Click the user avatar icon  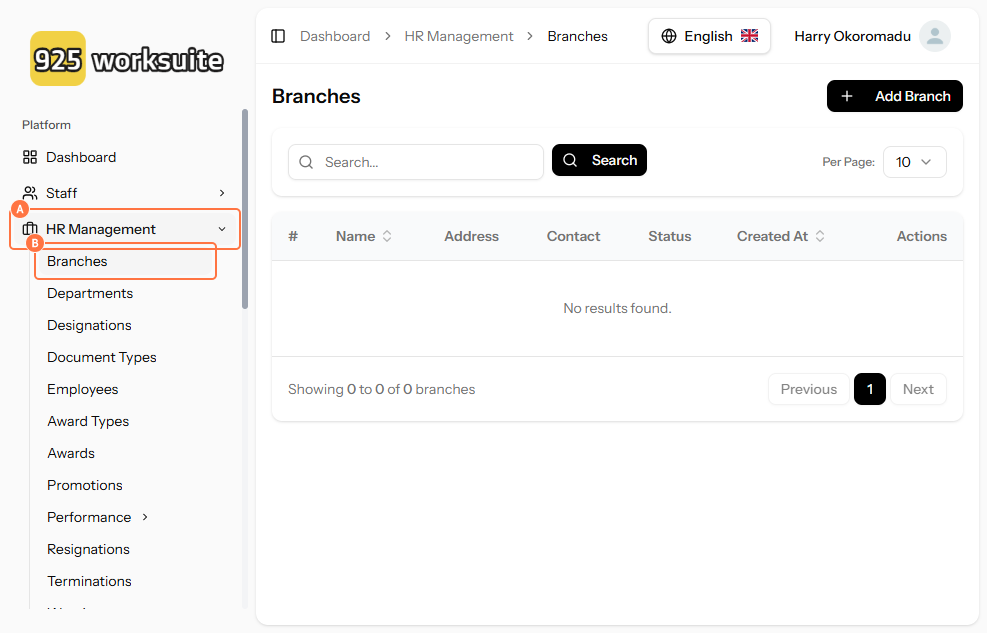(934, 36)
